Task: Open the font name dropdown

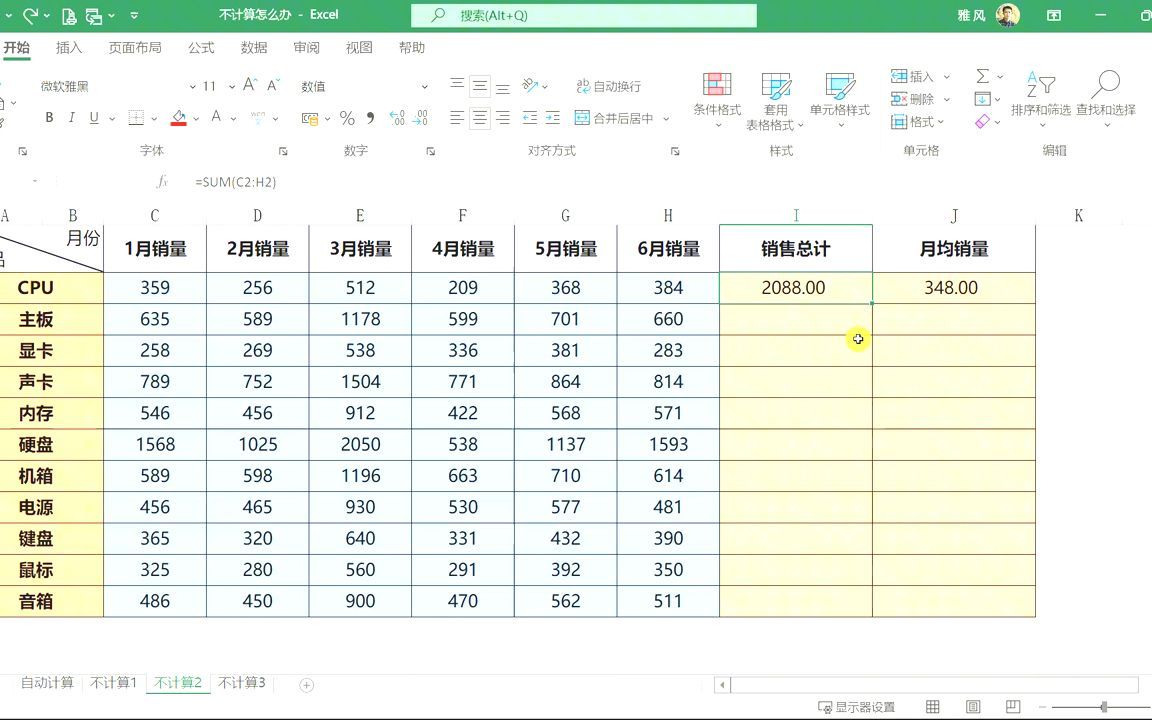Action: (192, 86)
